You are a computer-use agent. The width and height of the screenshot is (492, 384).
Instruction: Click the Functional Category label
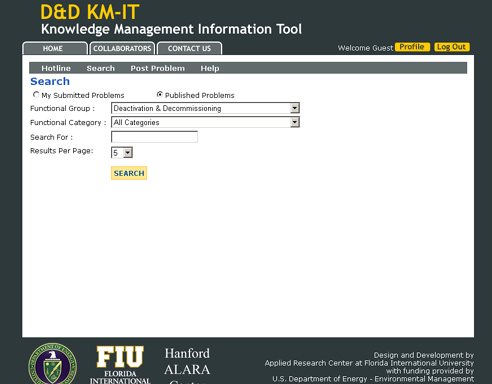pos(68,122)
